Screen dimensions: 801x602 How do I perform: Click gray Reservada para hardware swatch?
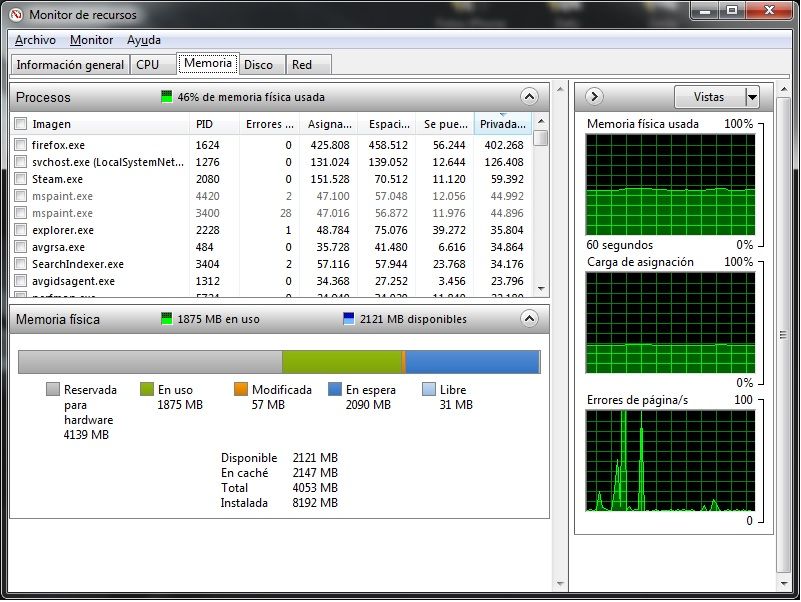[53, 389]
